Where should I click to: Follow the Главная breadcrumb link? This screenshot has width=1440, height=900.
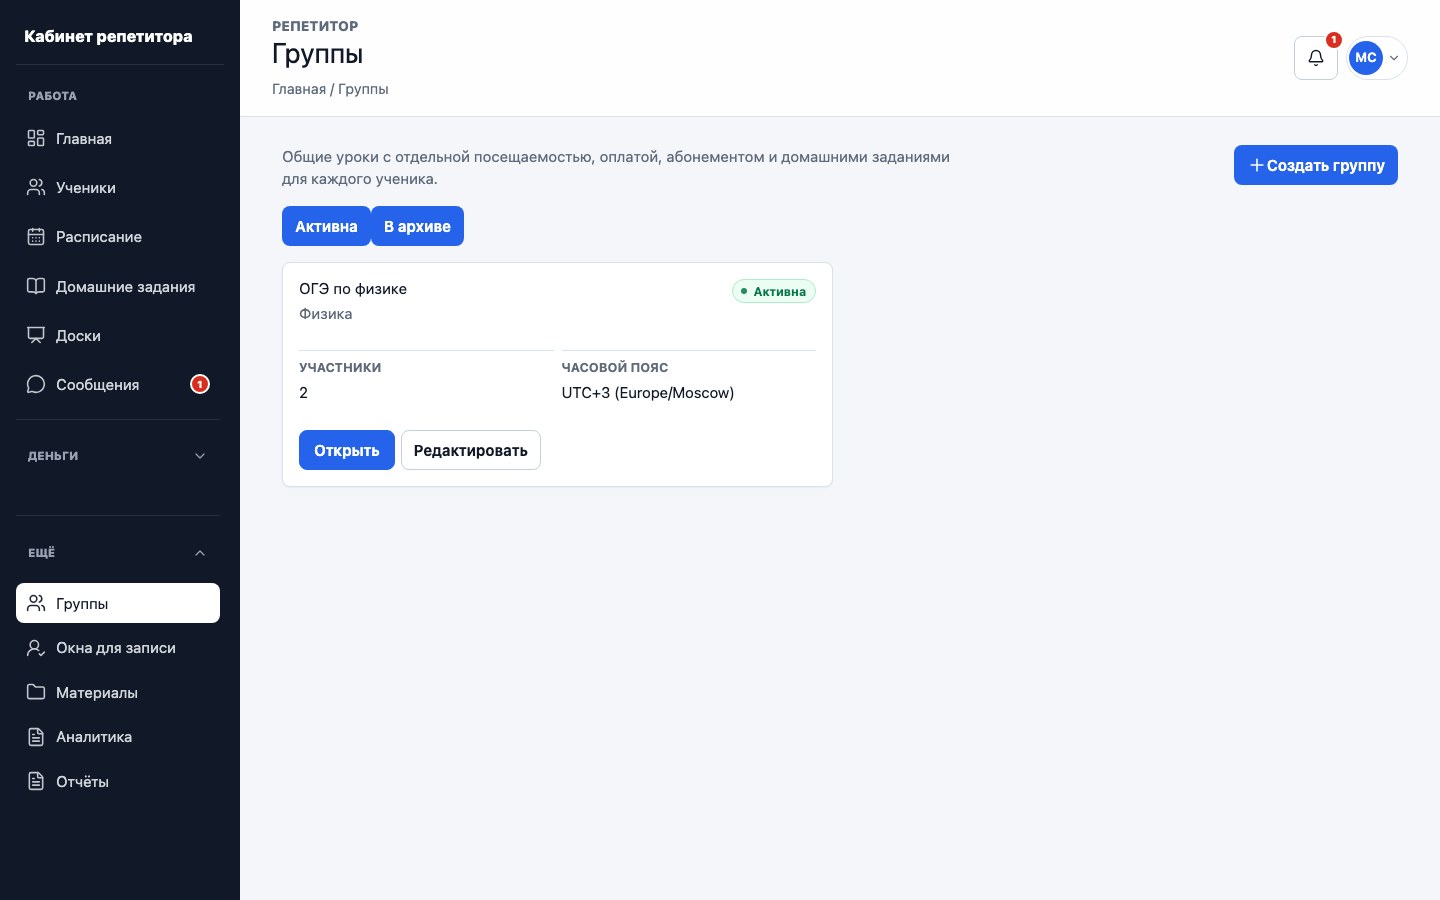299,89
